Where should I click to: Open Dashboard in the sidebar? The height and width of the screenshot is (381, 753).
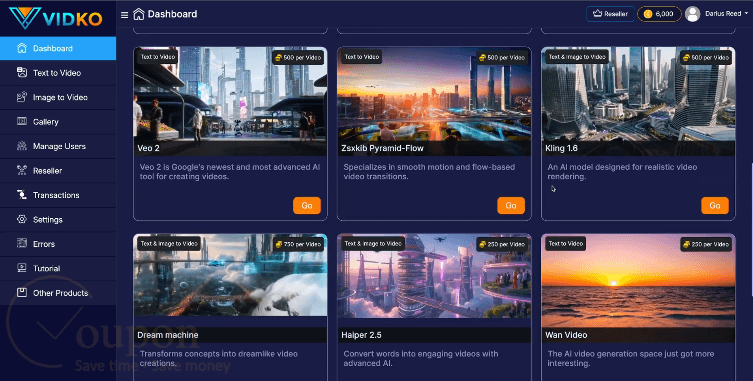click(x=58, y=49)
